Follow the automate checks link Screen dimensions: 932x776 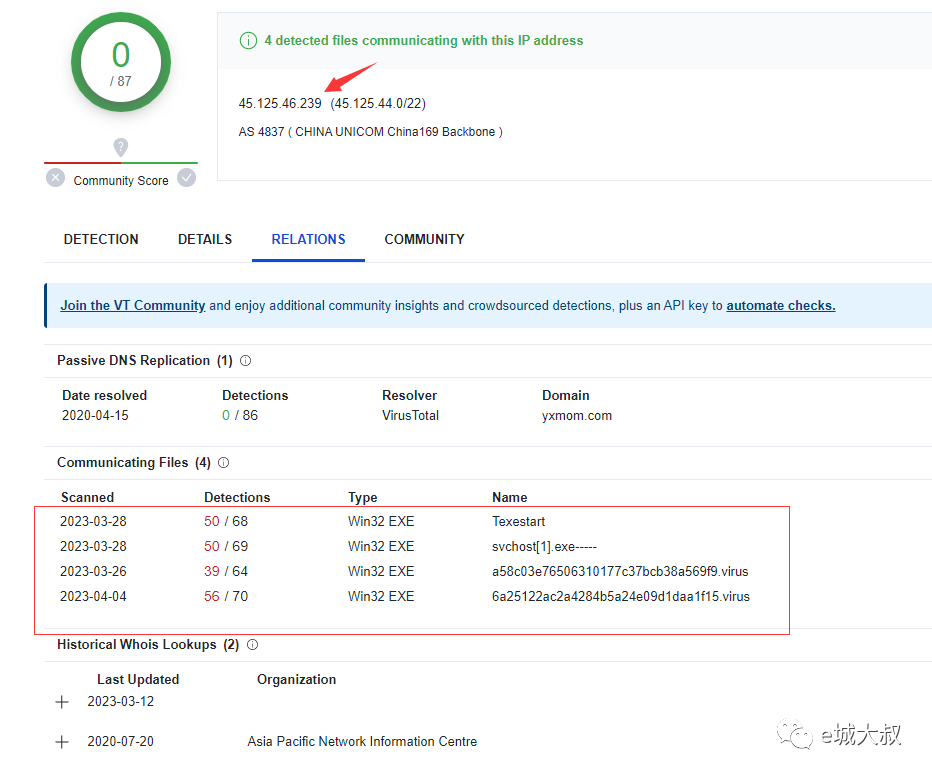tap(780, 306)
